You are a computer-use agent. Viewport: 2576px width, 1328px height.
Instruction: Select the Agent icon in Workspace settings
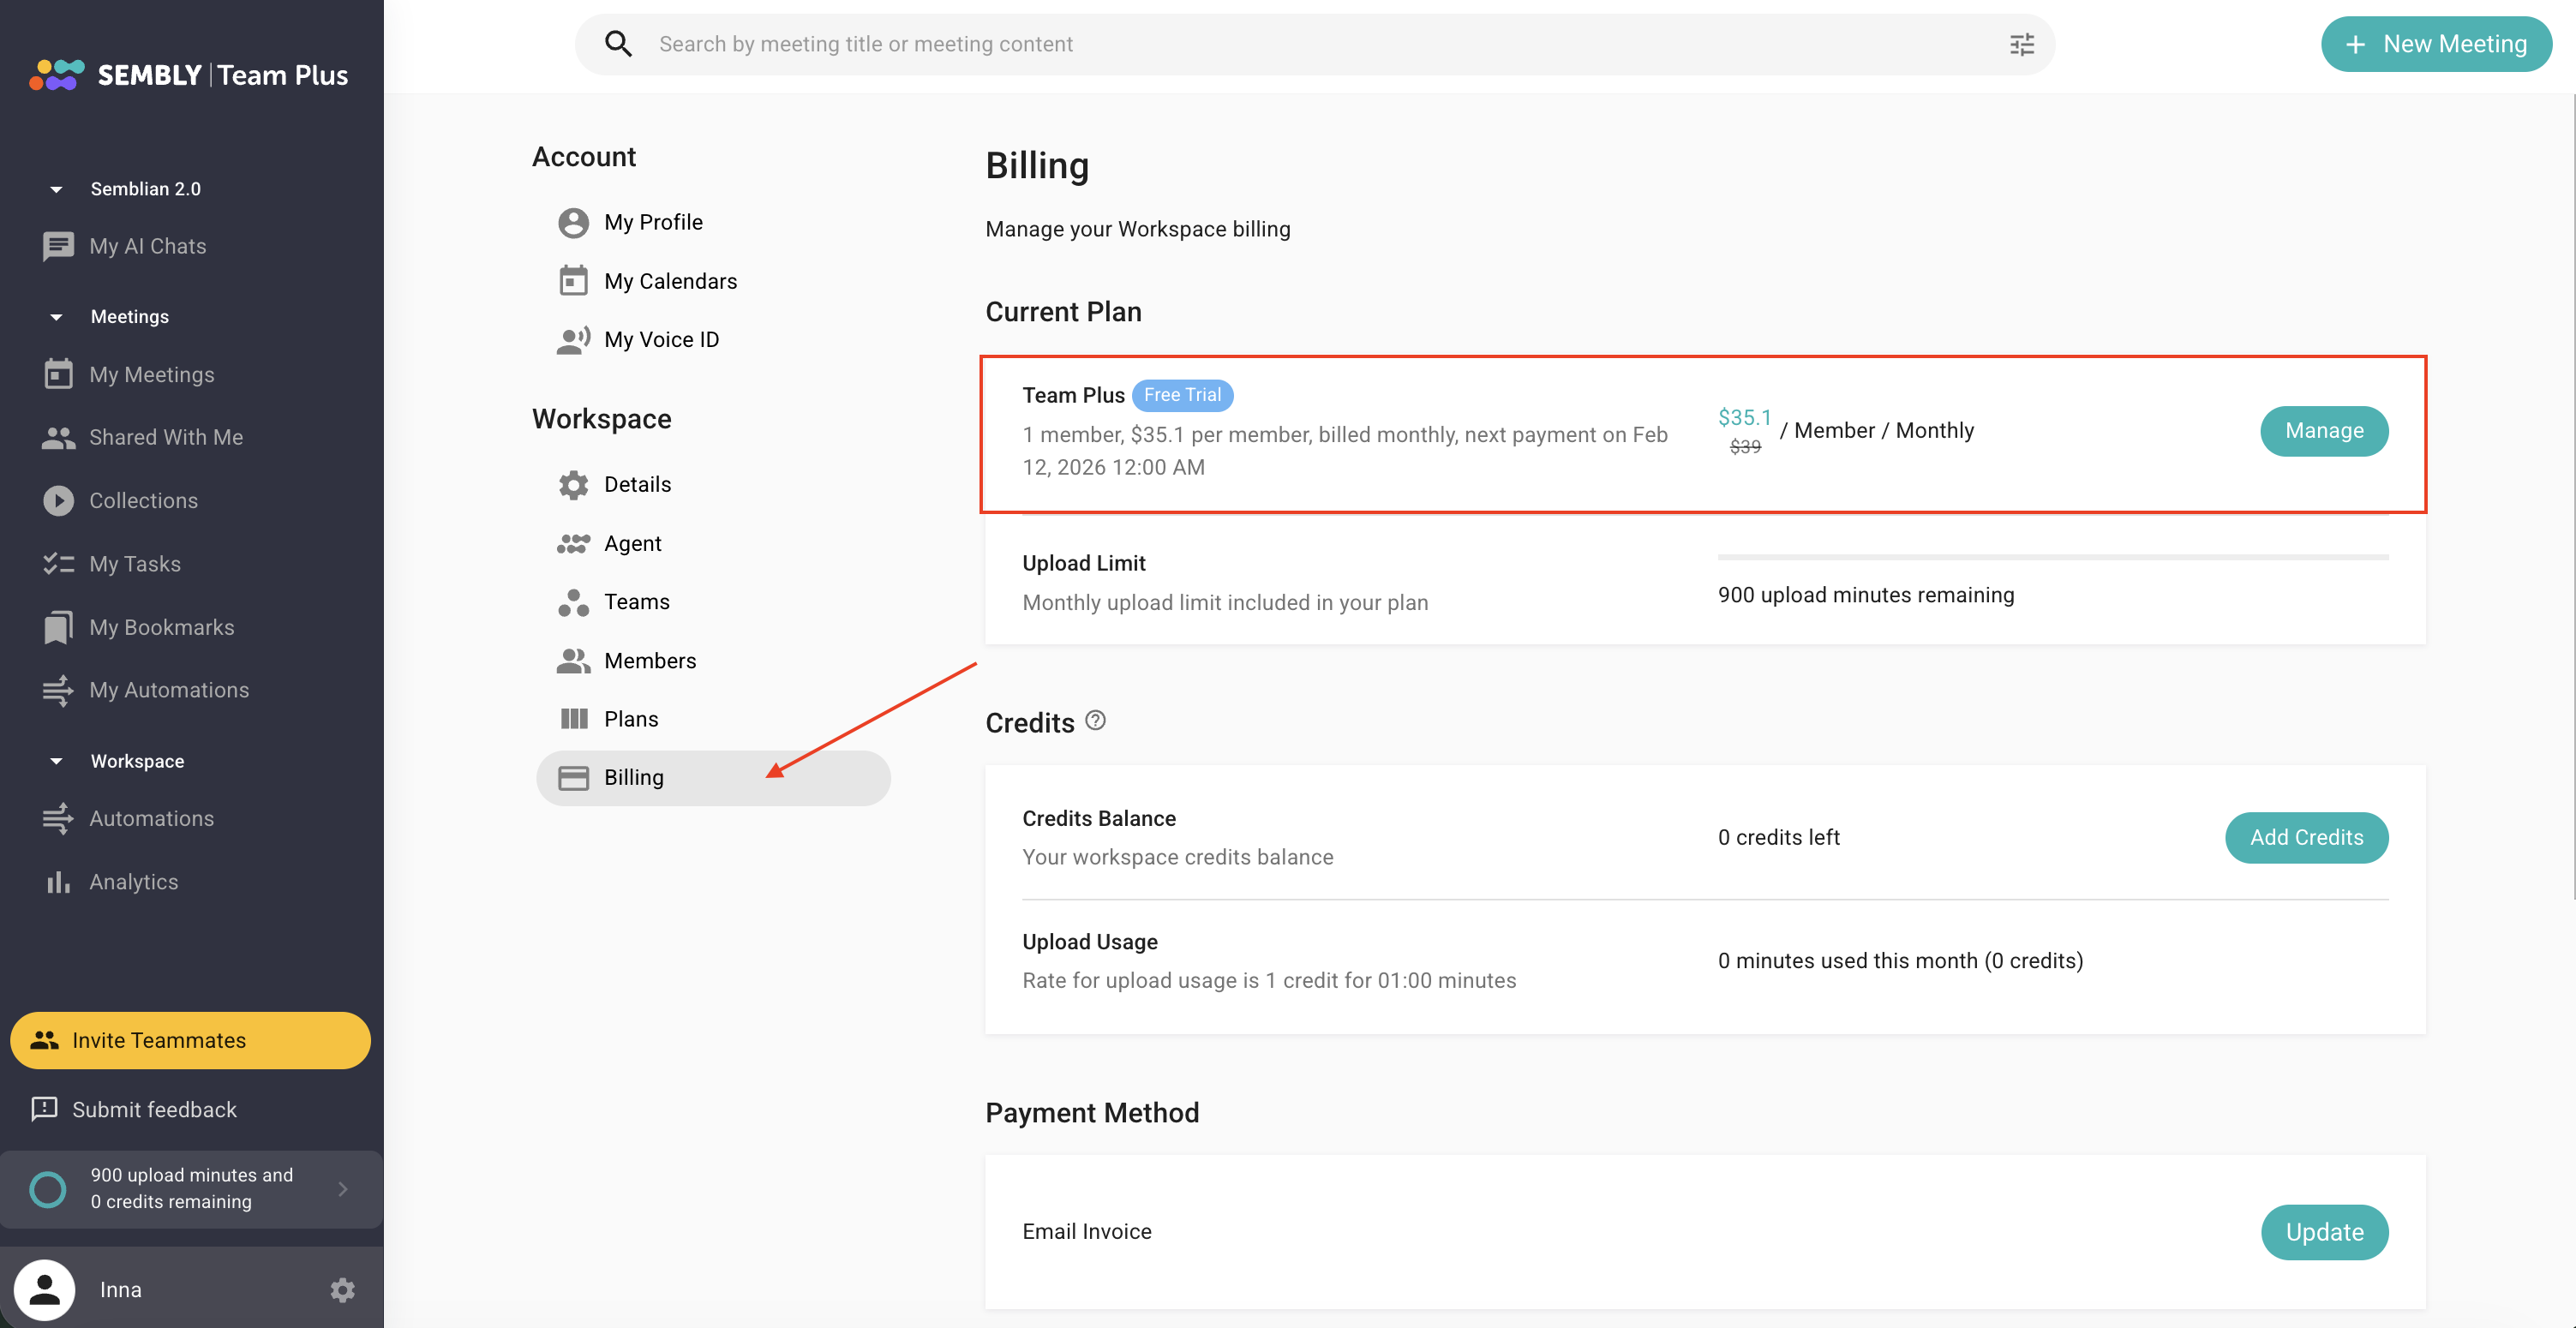coord(573,543)
